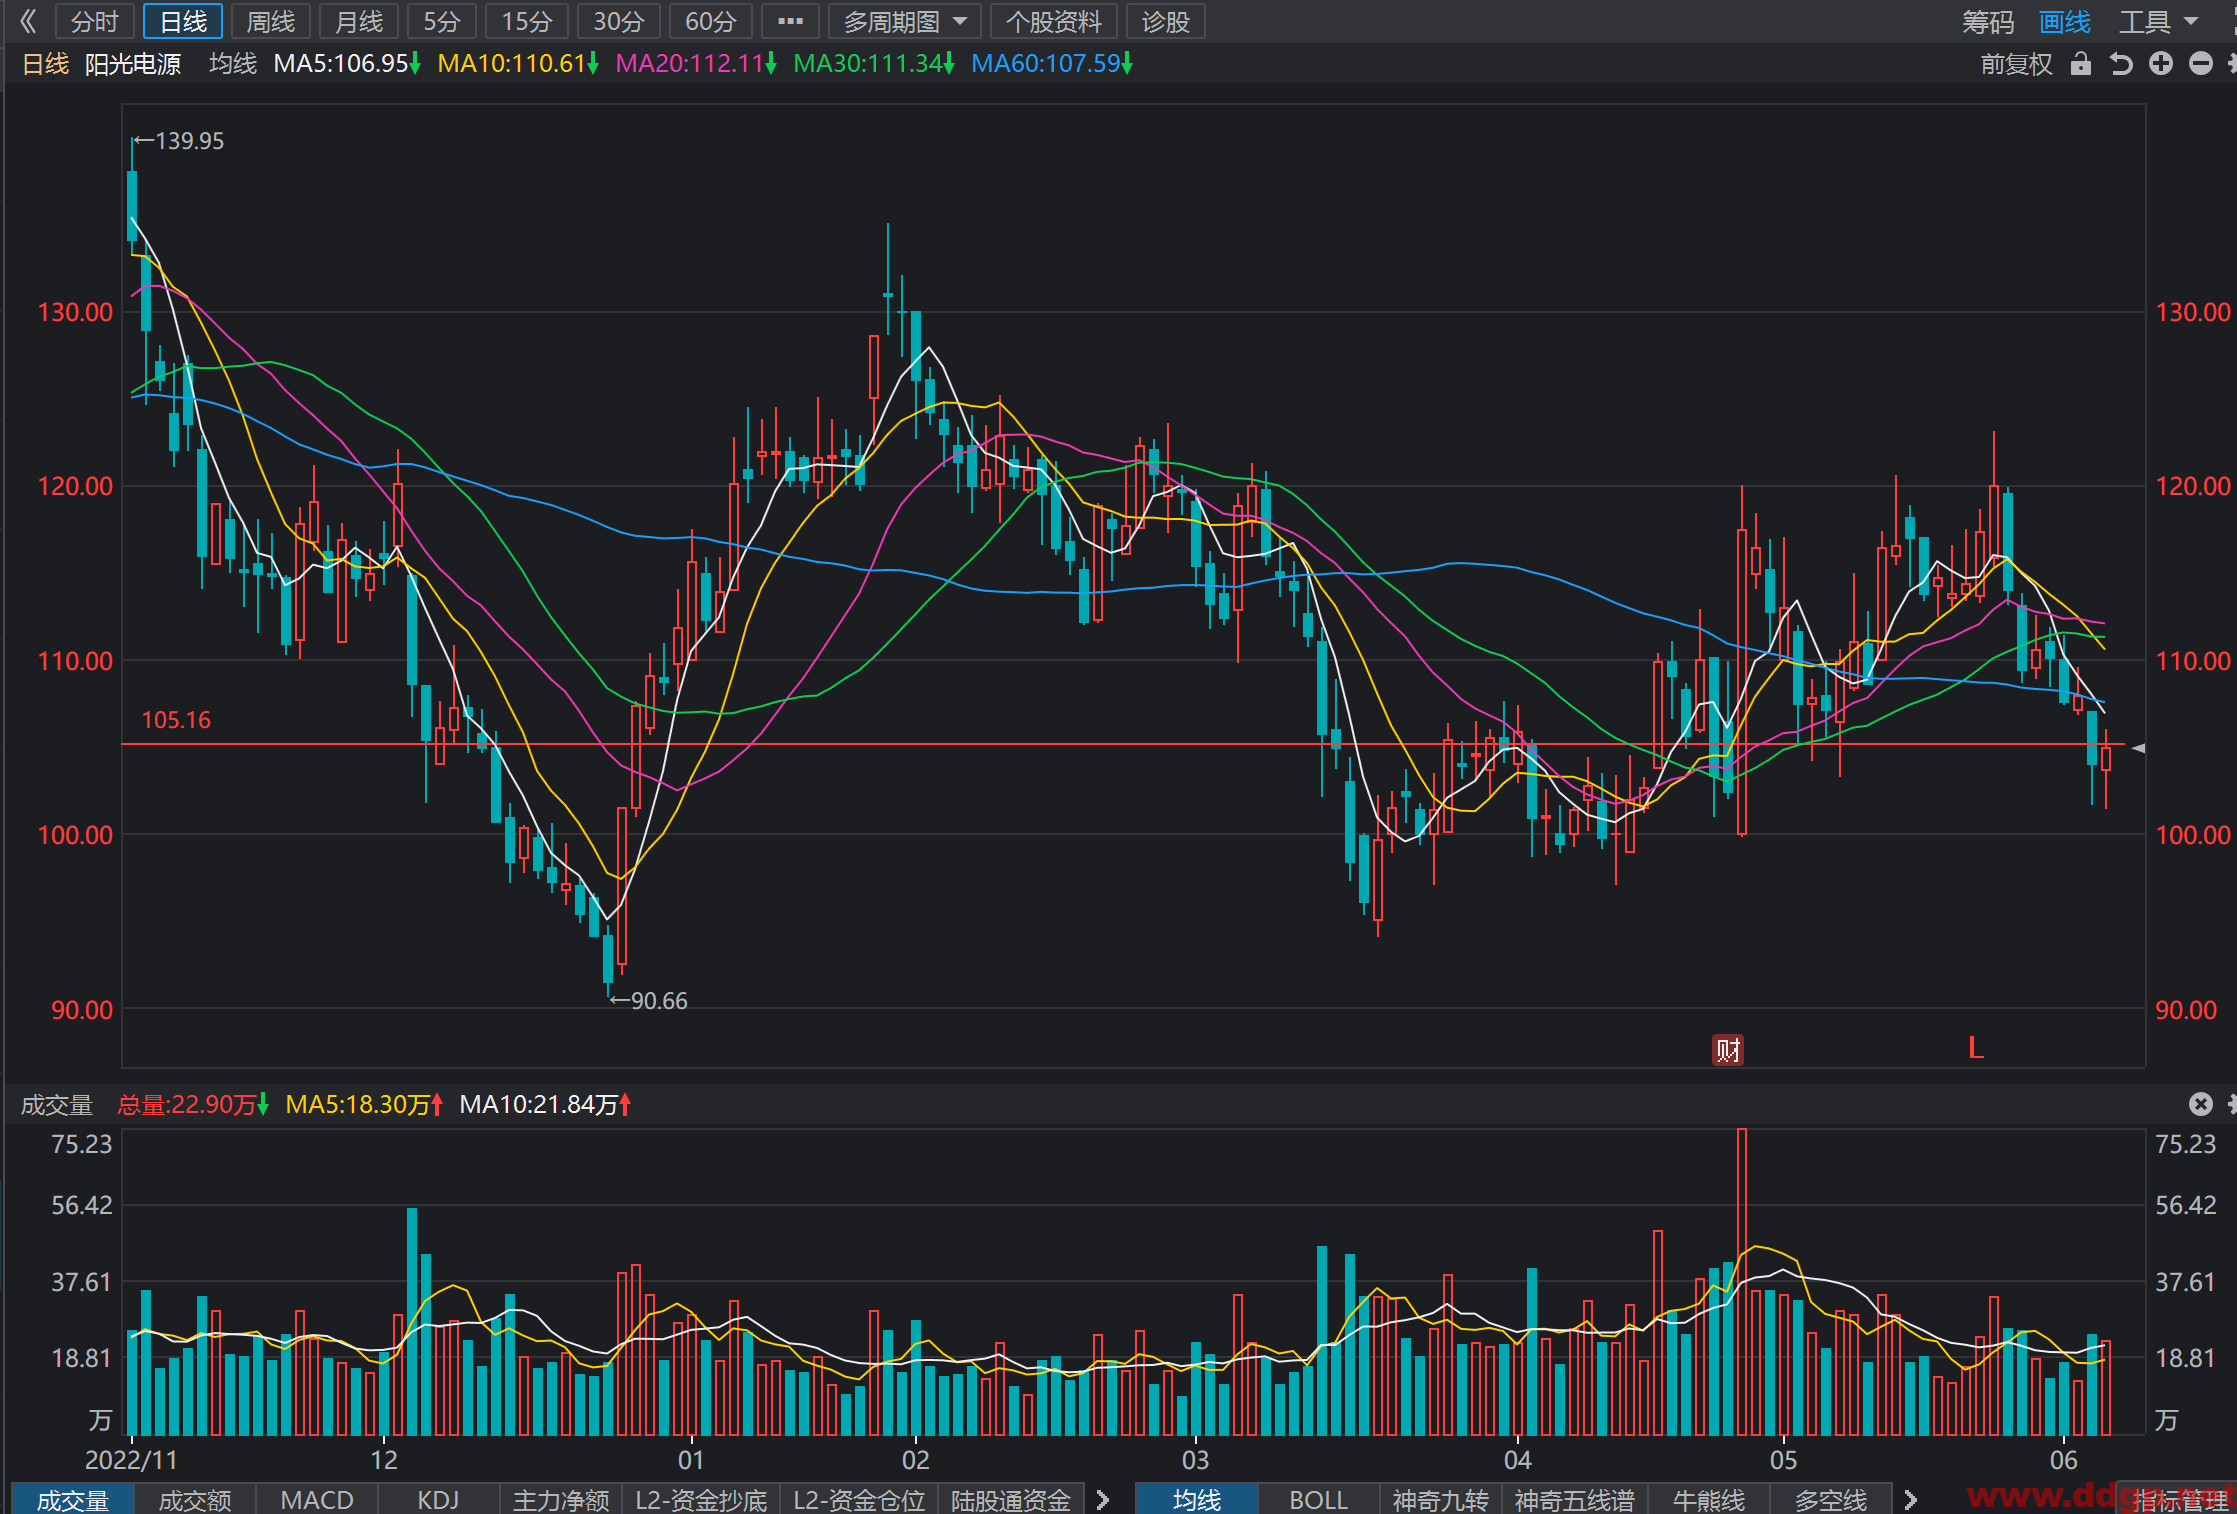Screen dimensions: 2237x1514
Task: Zoom out with the minus circle icon
Action: point(2201,64)
